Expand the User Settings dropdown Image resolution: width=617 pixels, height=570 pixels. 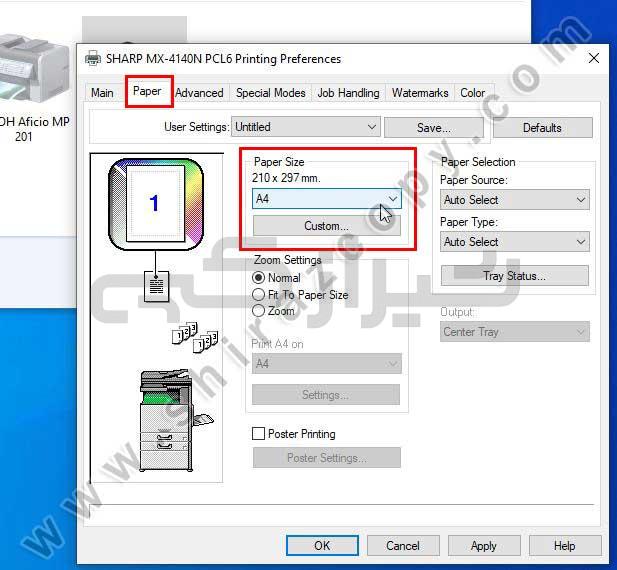[306, 127]
